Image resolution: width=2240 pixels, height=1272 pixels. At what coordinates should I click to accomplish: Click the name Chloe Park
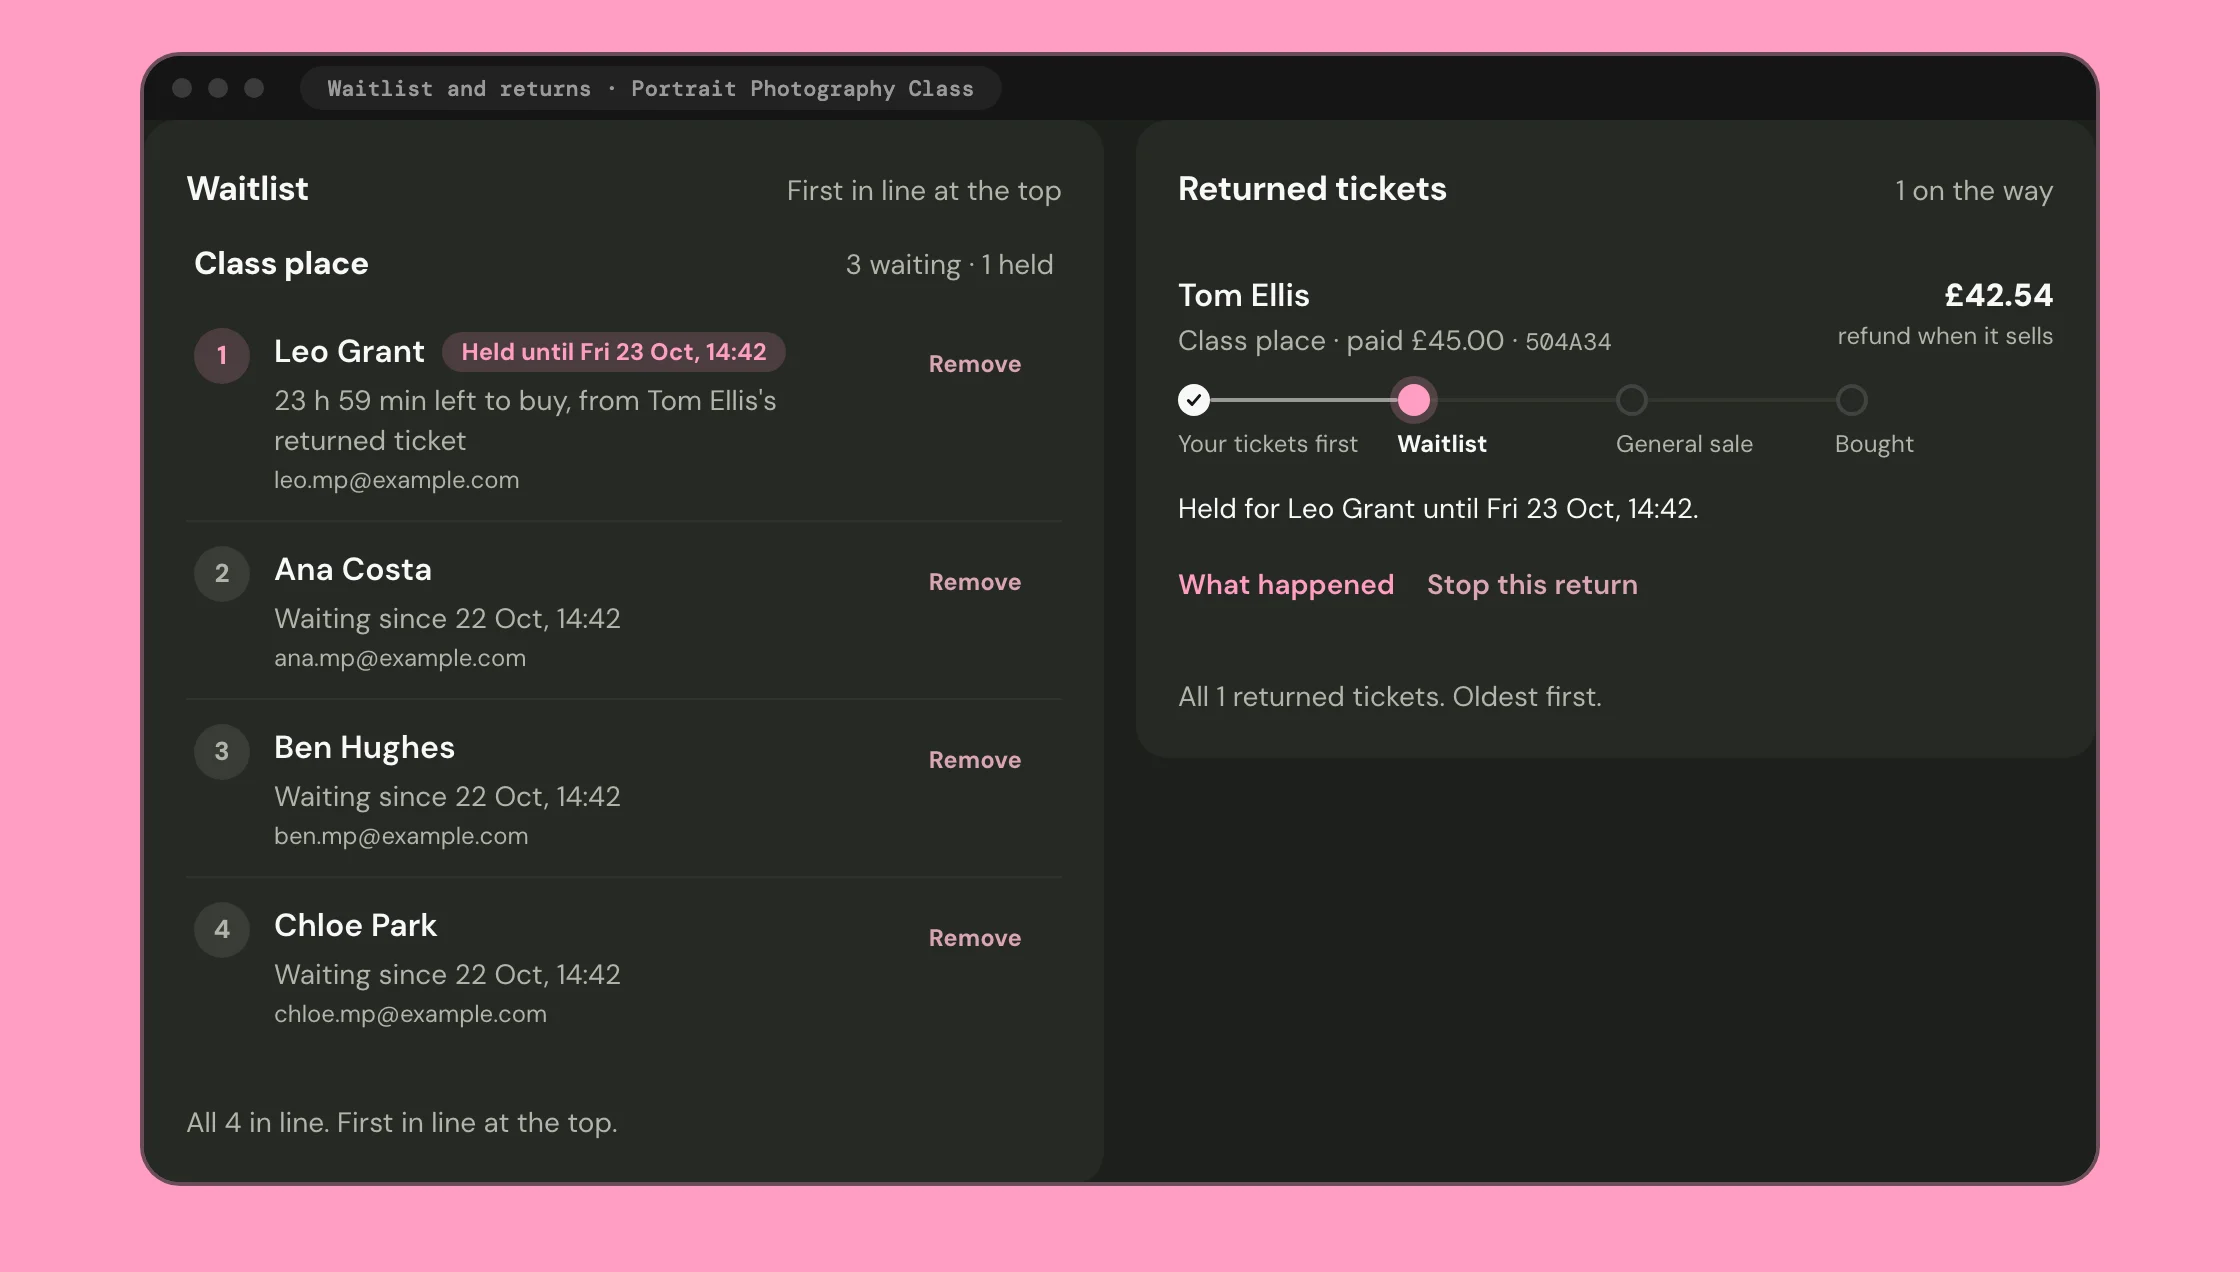(x=355, y=926)
